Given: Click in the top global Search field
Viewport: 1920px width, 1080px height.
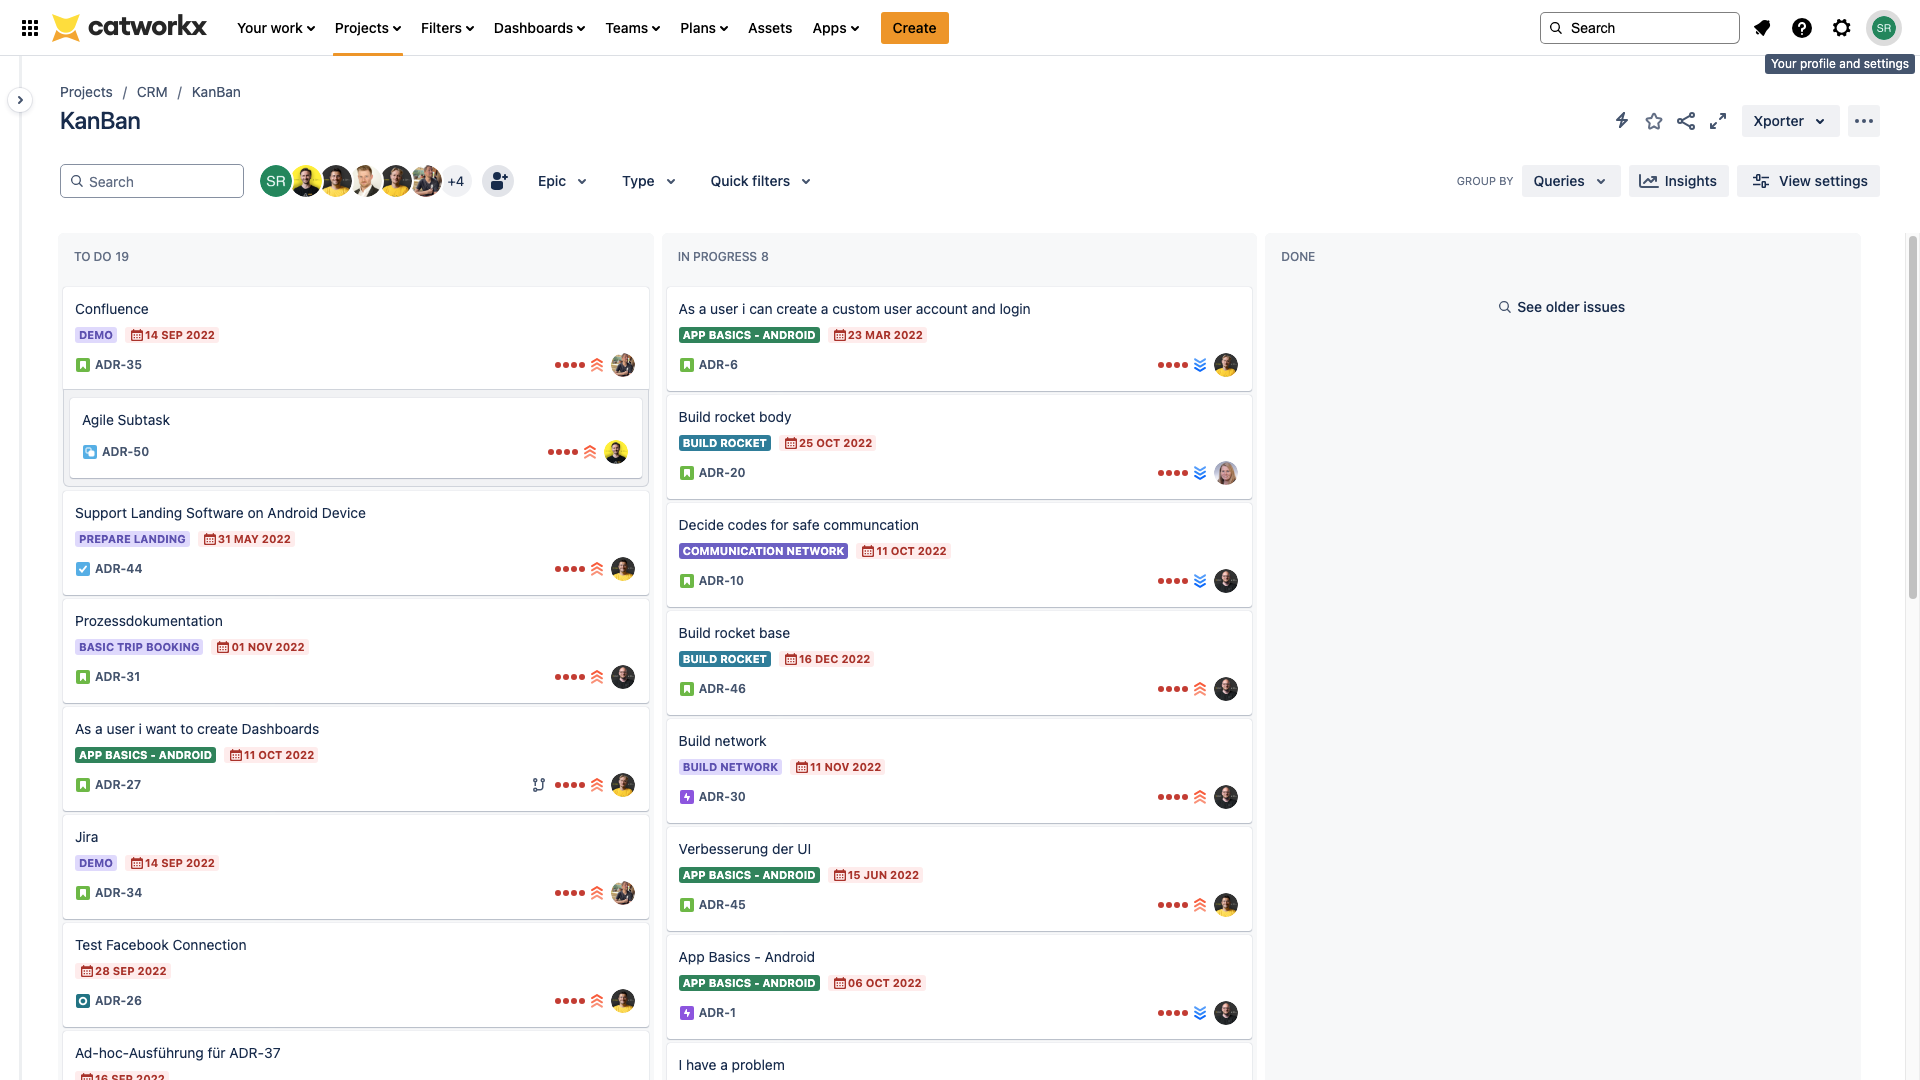Looking at the screenshot, I should tap(1639, 28).
